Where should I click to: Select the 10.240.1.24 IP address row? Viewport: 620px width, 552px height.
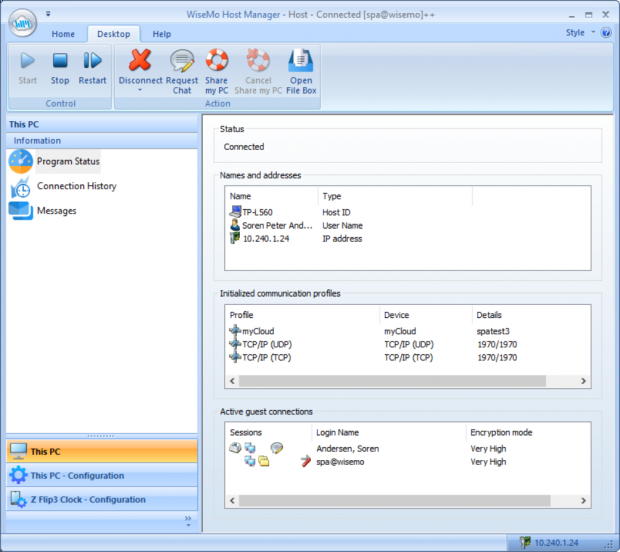296,238
